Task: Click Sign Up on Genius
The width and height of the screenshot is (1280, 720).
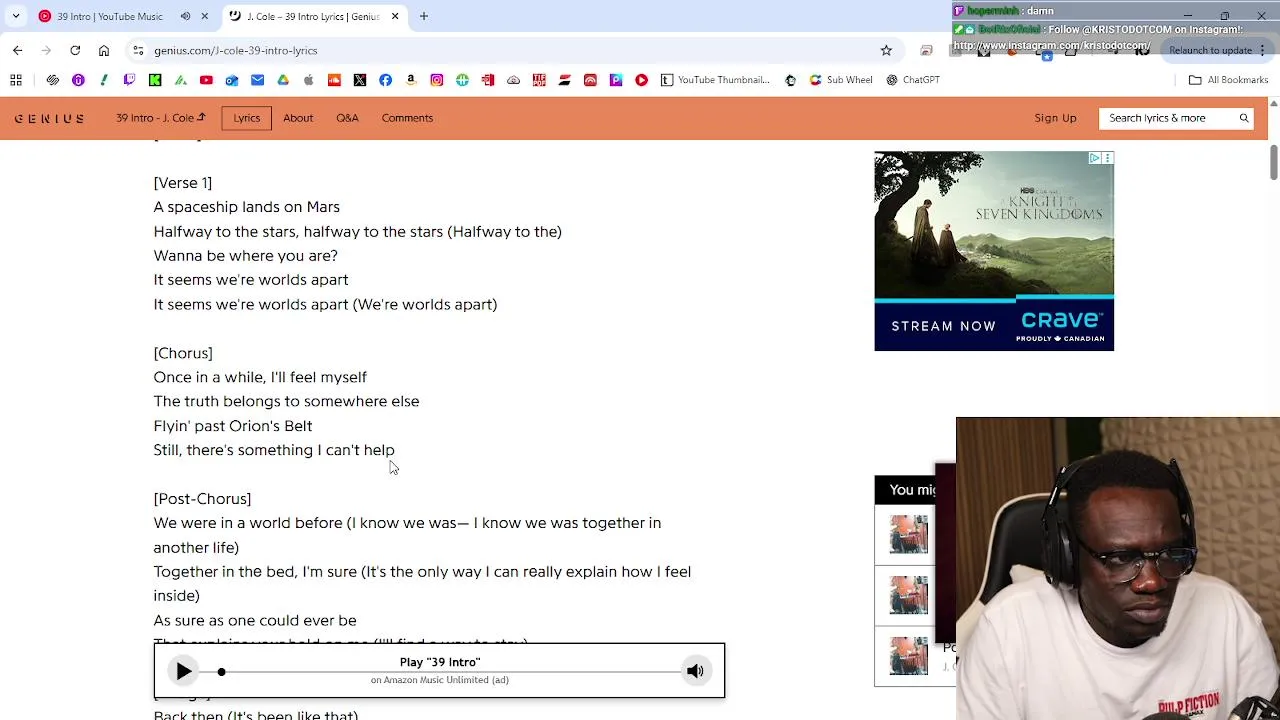Action: point(1055,118)
